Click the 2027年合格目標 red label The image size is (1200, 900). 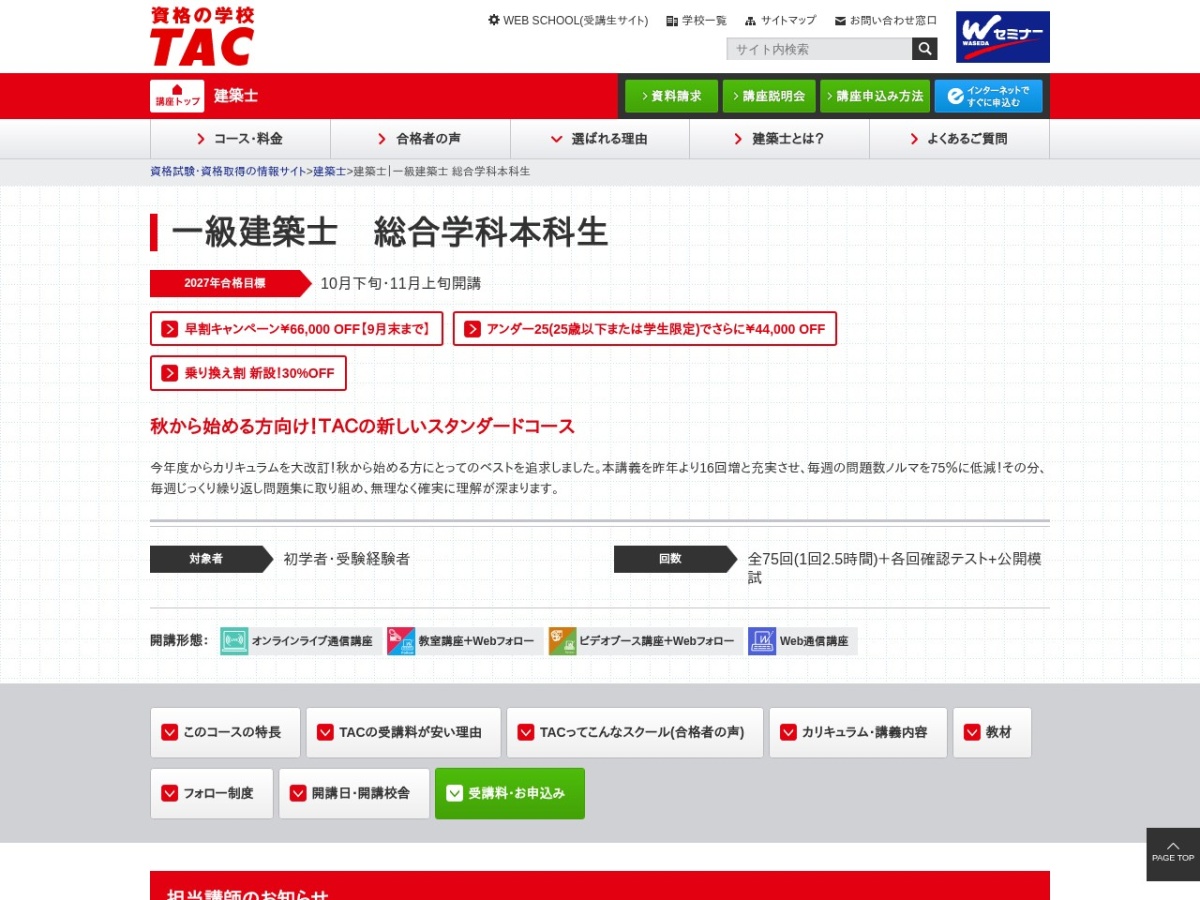coord(230,283)
